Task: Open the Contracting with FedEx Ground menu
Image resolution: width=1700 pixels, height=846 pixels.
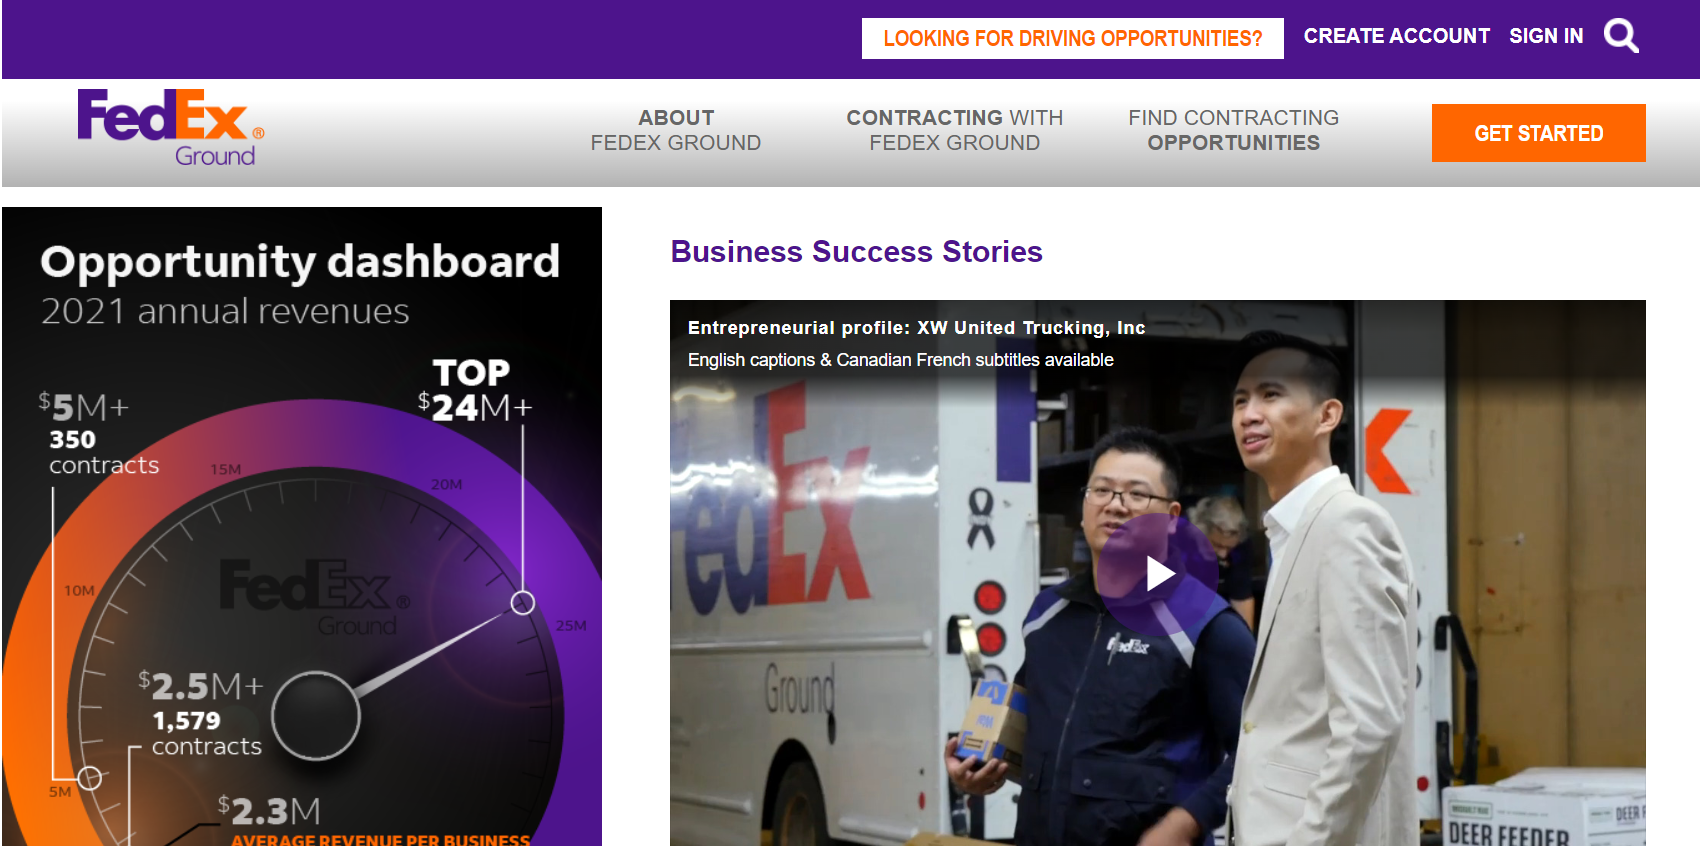Action: (955, 130)
